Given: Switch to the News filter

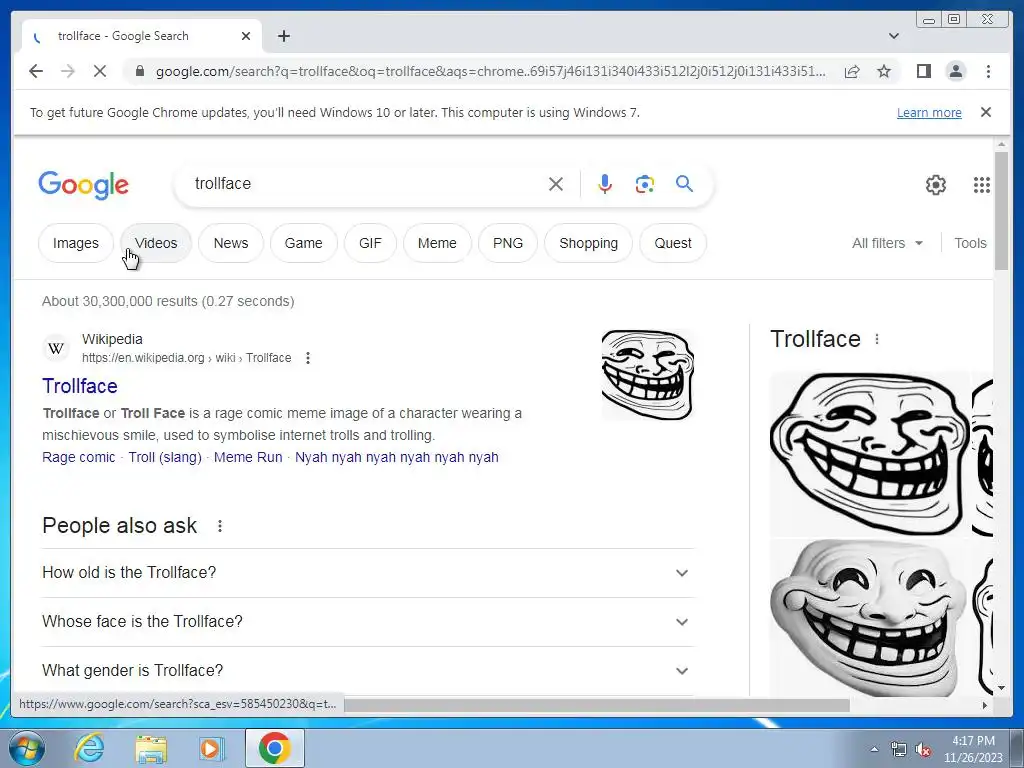Looking at the screenshot, I should (231, 243).
